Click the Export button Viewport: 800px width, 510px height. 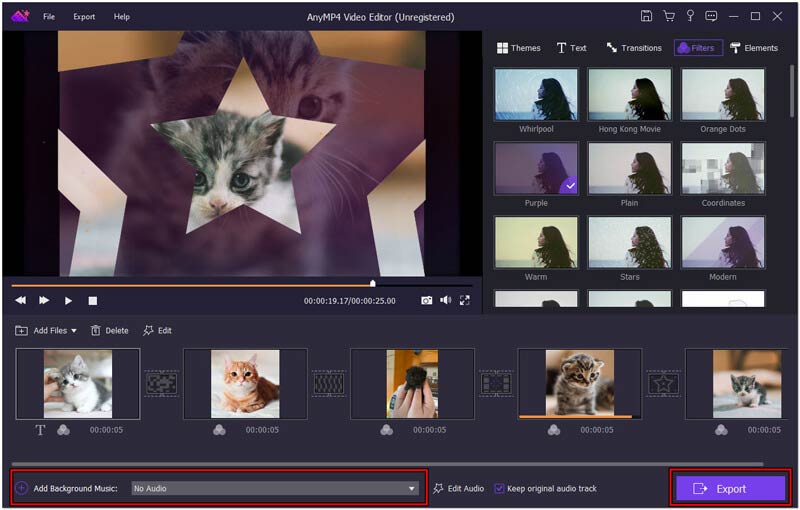click(x=730, y=488)
